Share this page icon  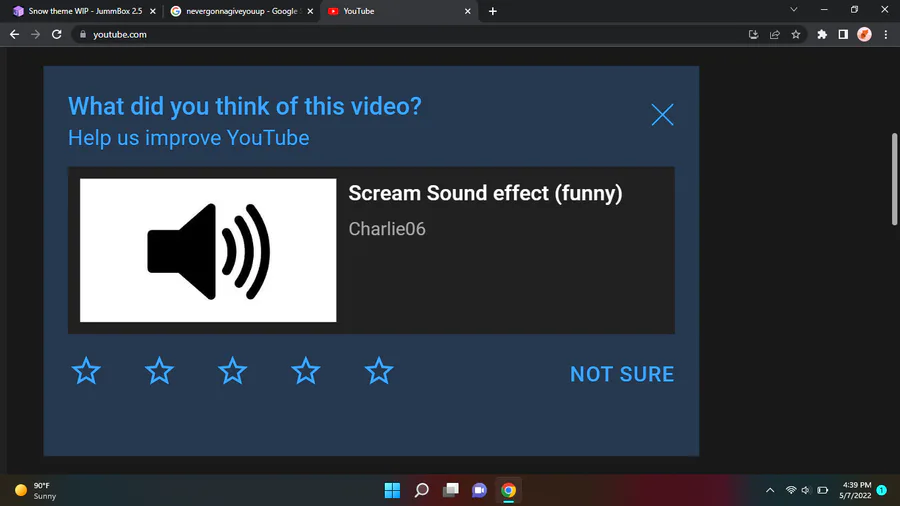tap(775, 34)
